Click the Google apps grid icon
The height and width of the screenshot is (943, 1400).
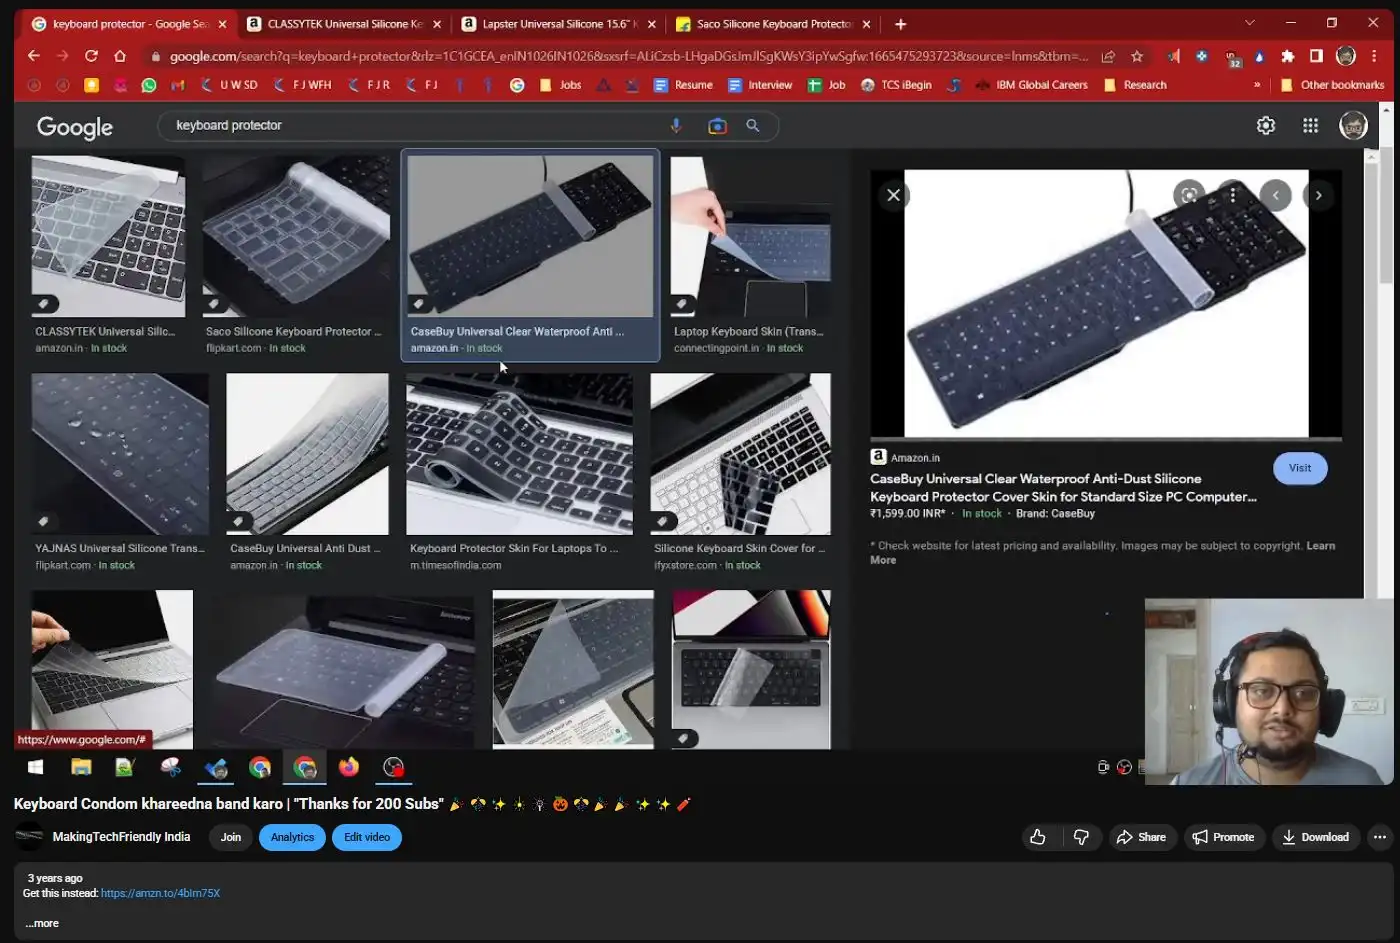pyautogui.click(x=1310, y=125)
